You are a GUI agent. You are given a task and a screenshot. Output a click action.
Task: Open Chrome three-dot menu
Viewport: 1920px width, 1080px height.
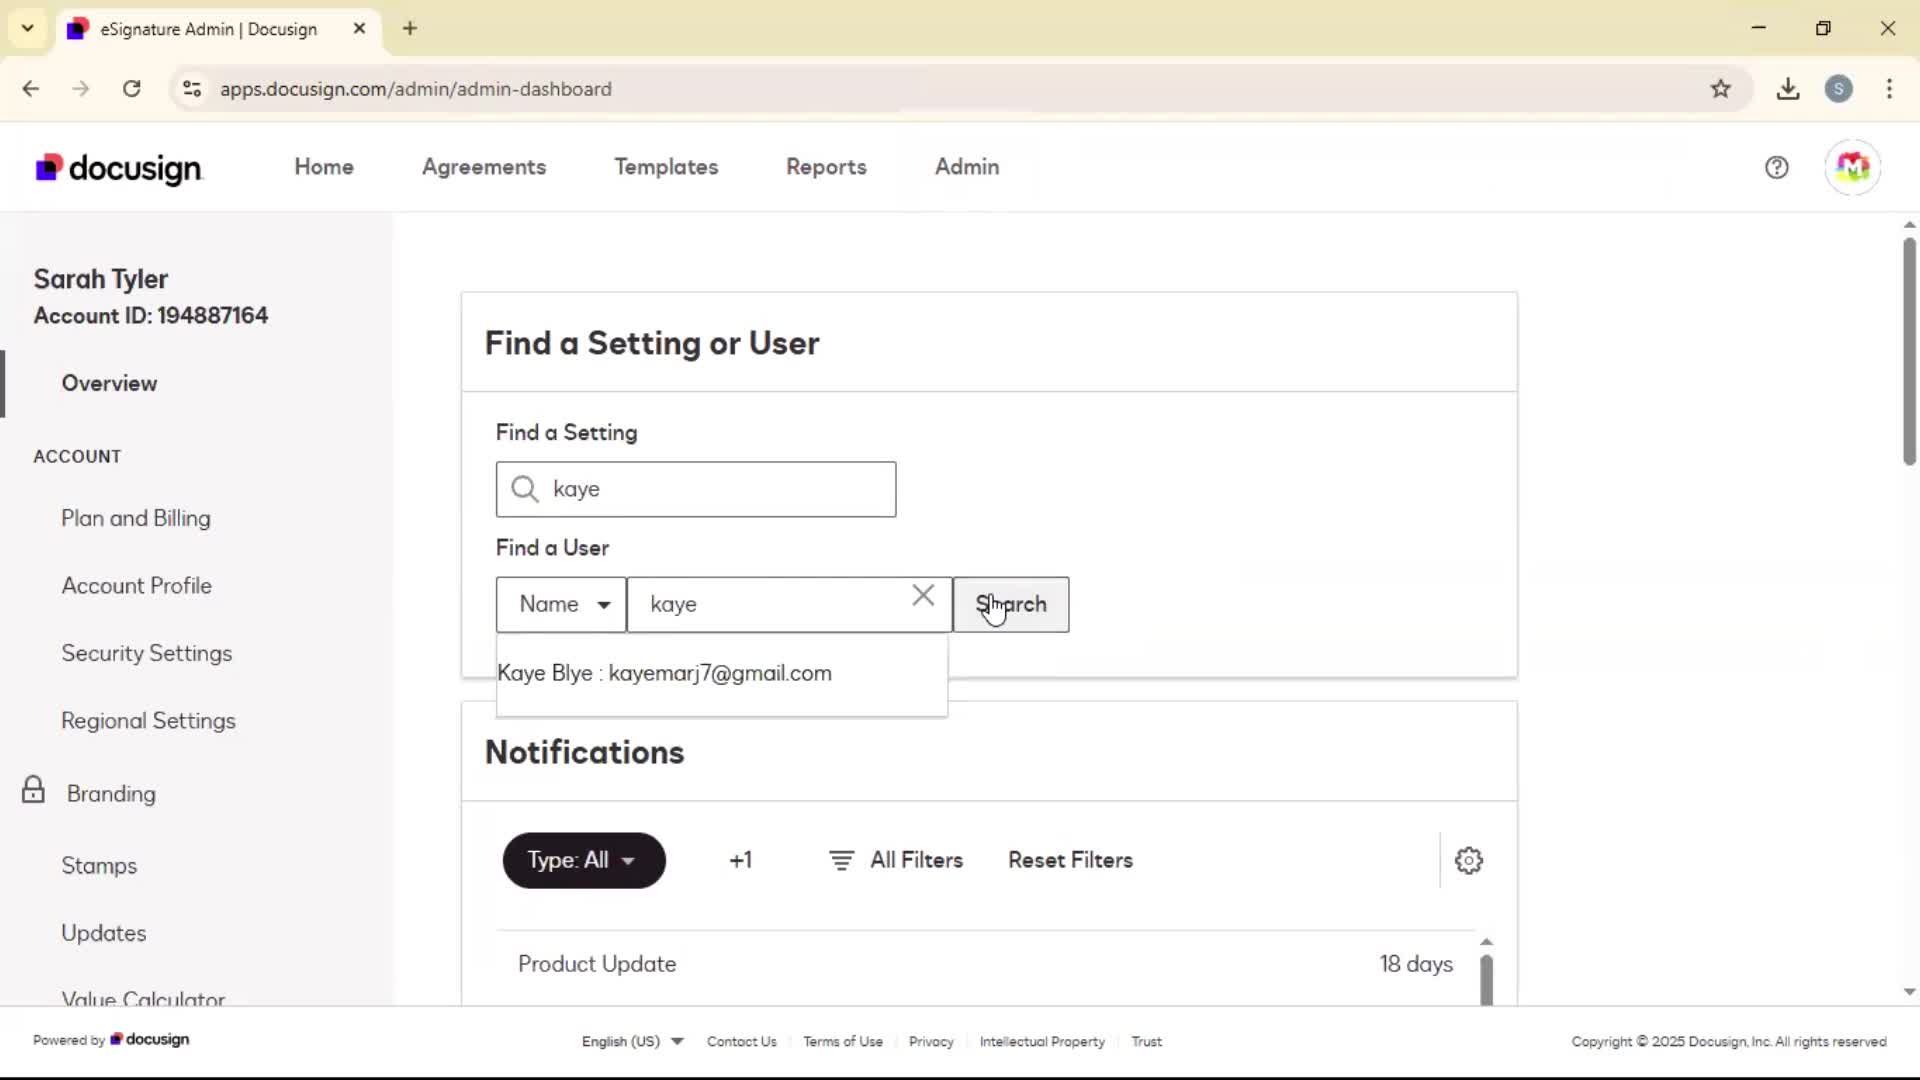[x=1889, y=89]
